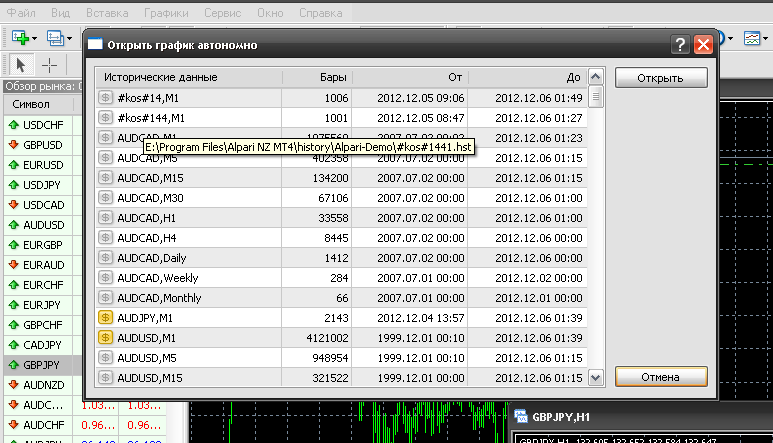Viewport: 773px width, 443px height.
Task: Click EURAUD down-arrow icon in Market Watch
Action: pyautogui.click(x=13, y=265)
